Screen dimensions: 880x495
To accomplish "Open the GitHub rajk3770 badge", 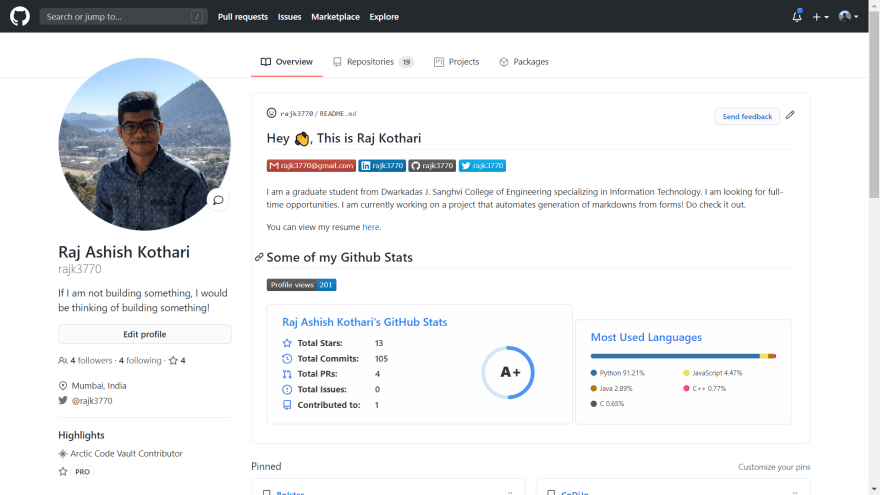I will point(432,166).
